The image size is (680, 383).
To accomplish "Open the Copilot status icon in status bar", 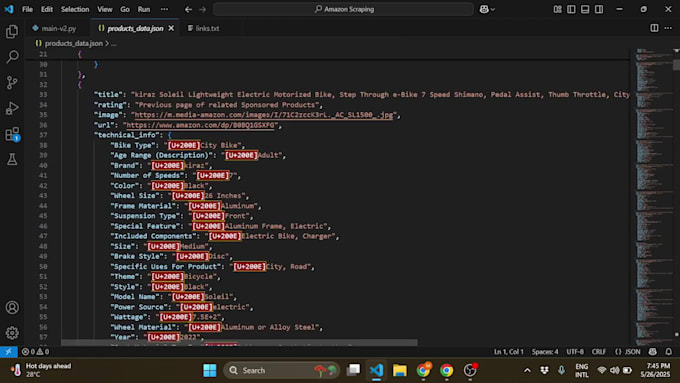I will pos(653,352).
